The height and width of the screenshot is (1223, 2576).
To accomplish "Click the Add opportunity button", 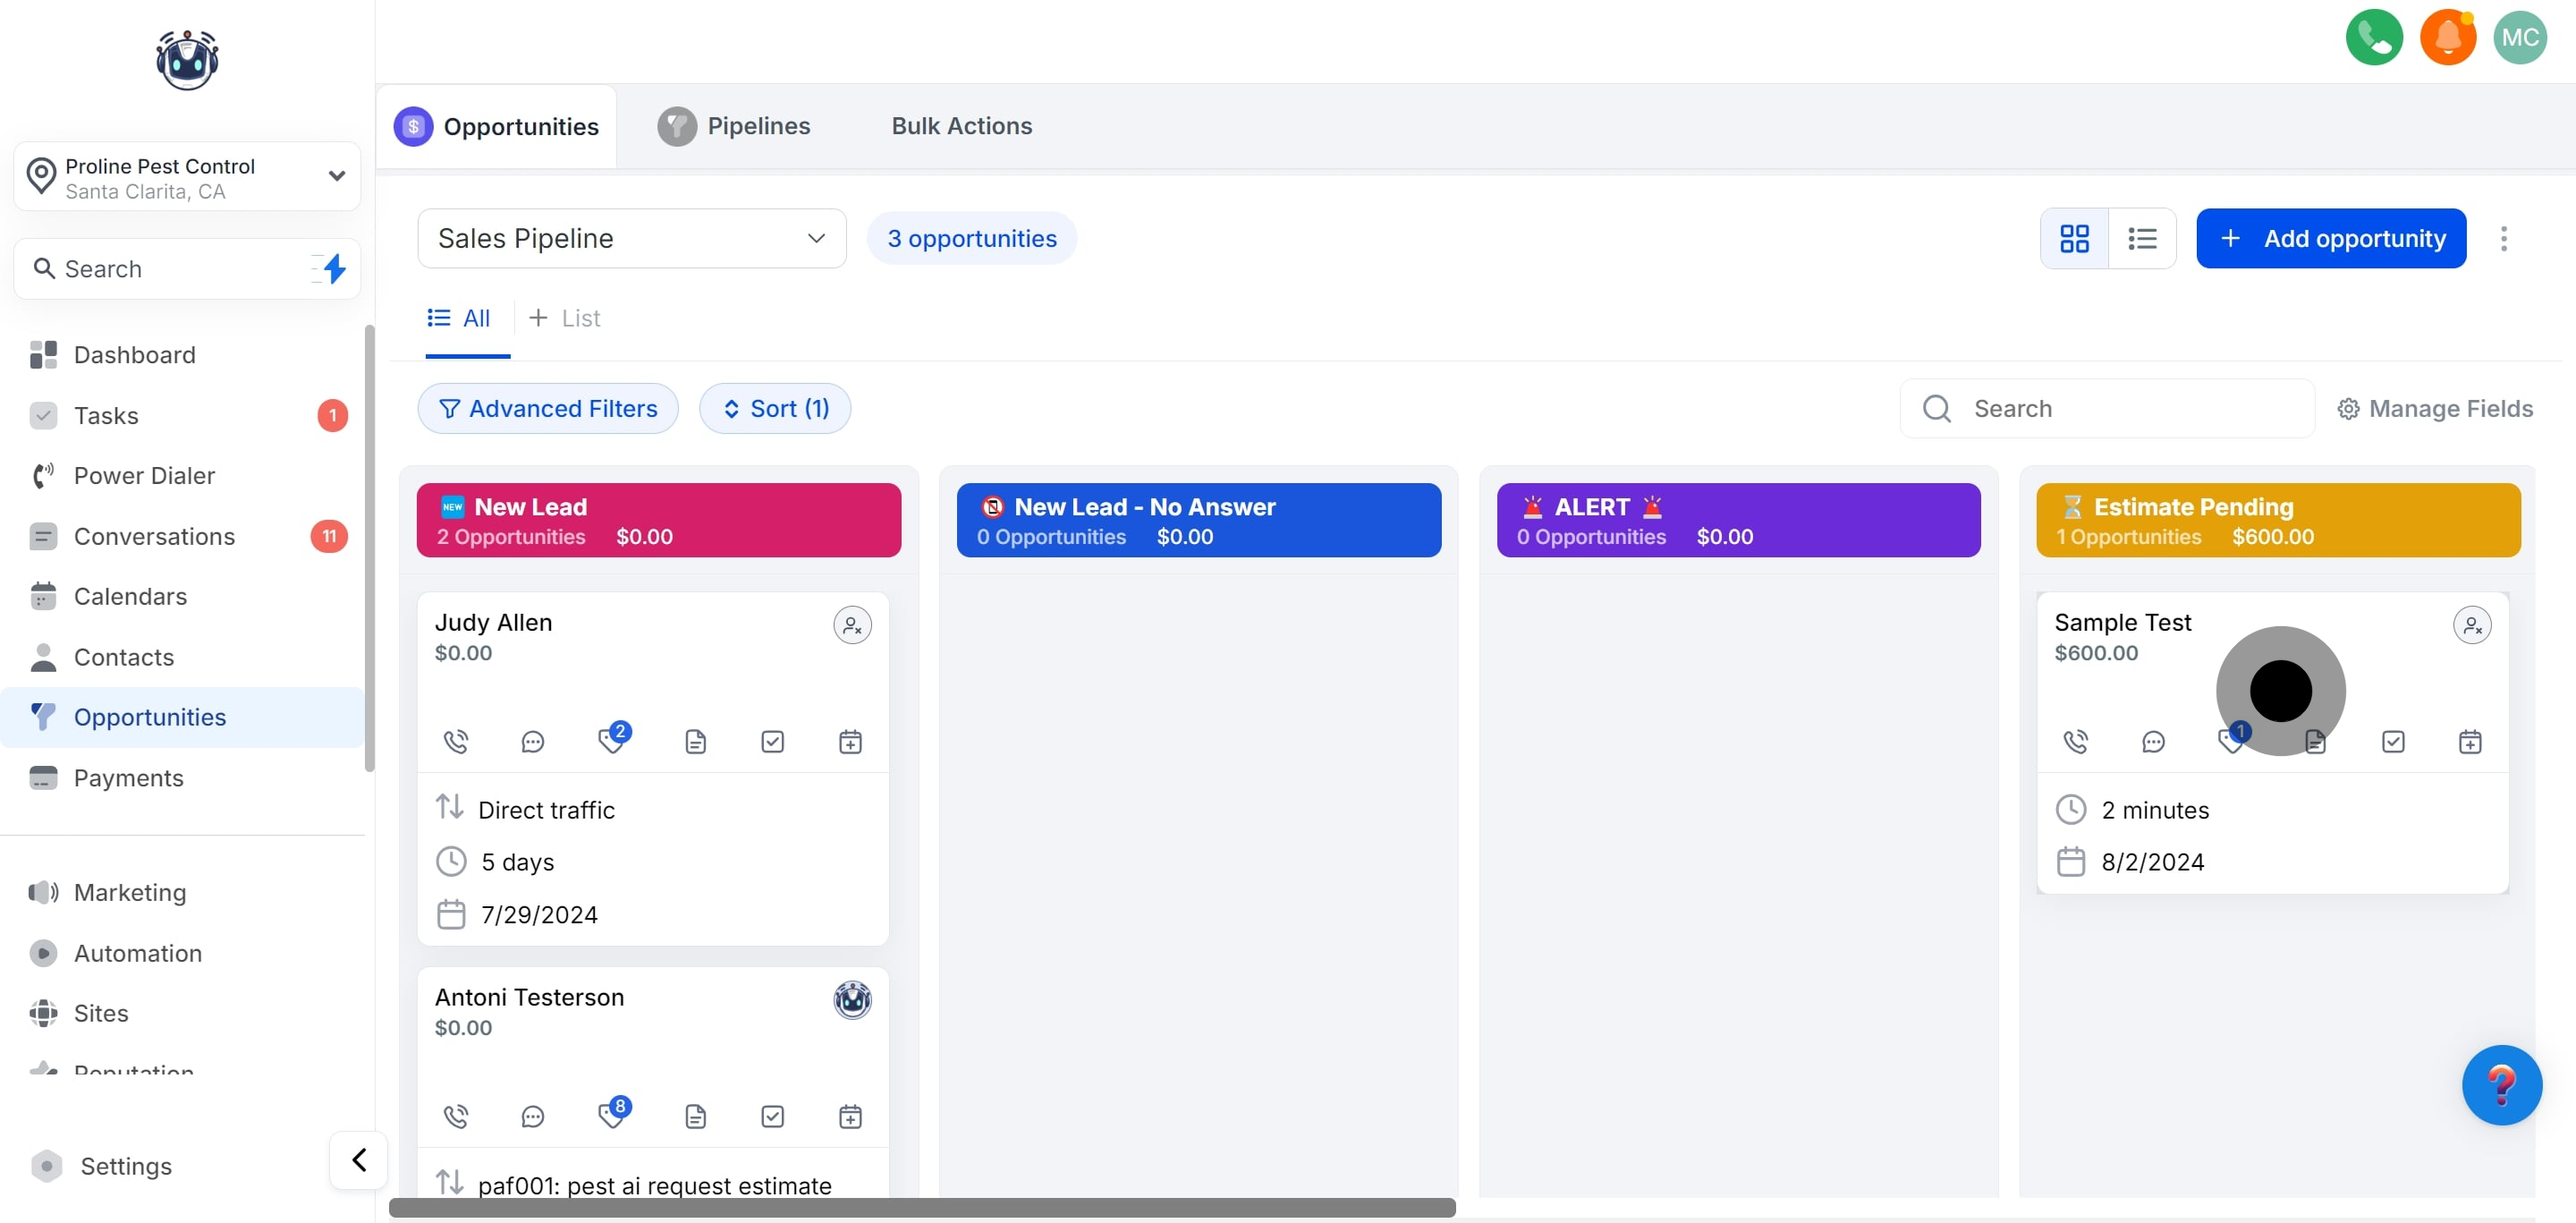I will (2330, 238).
